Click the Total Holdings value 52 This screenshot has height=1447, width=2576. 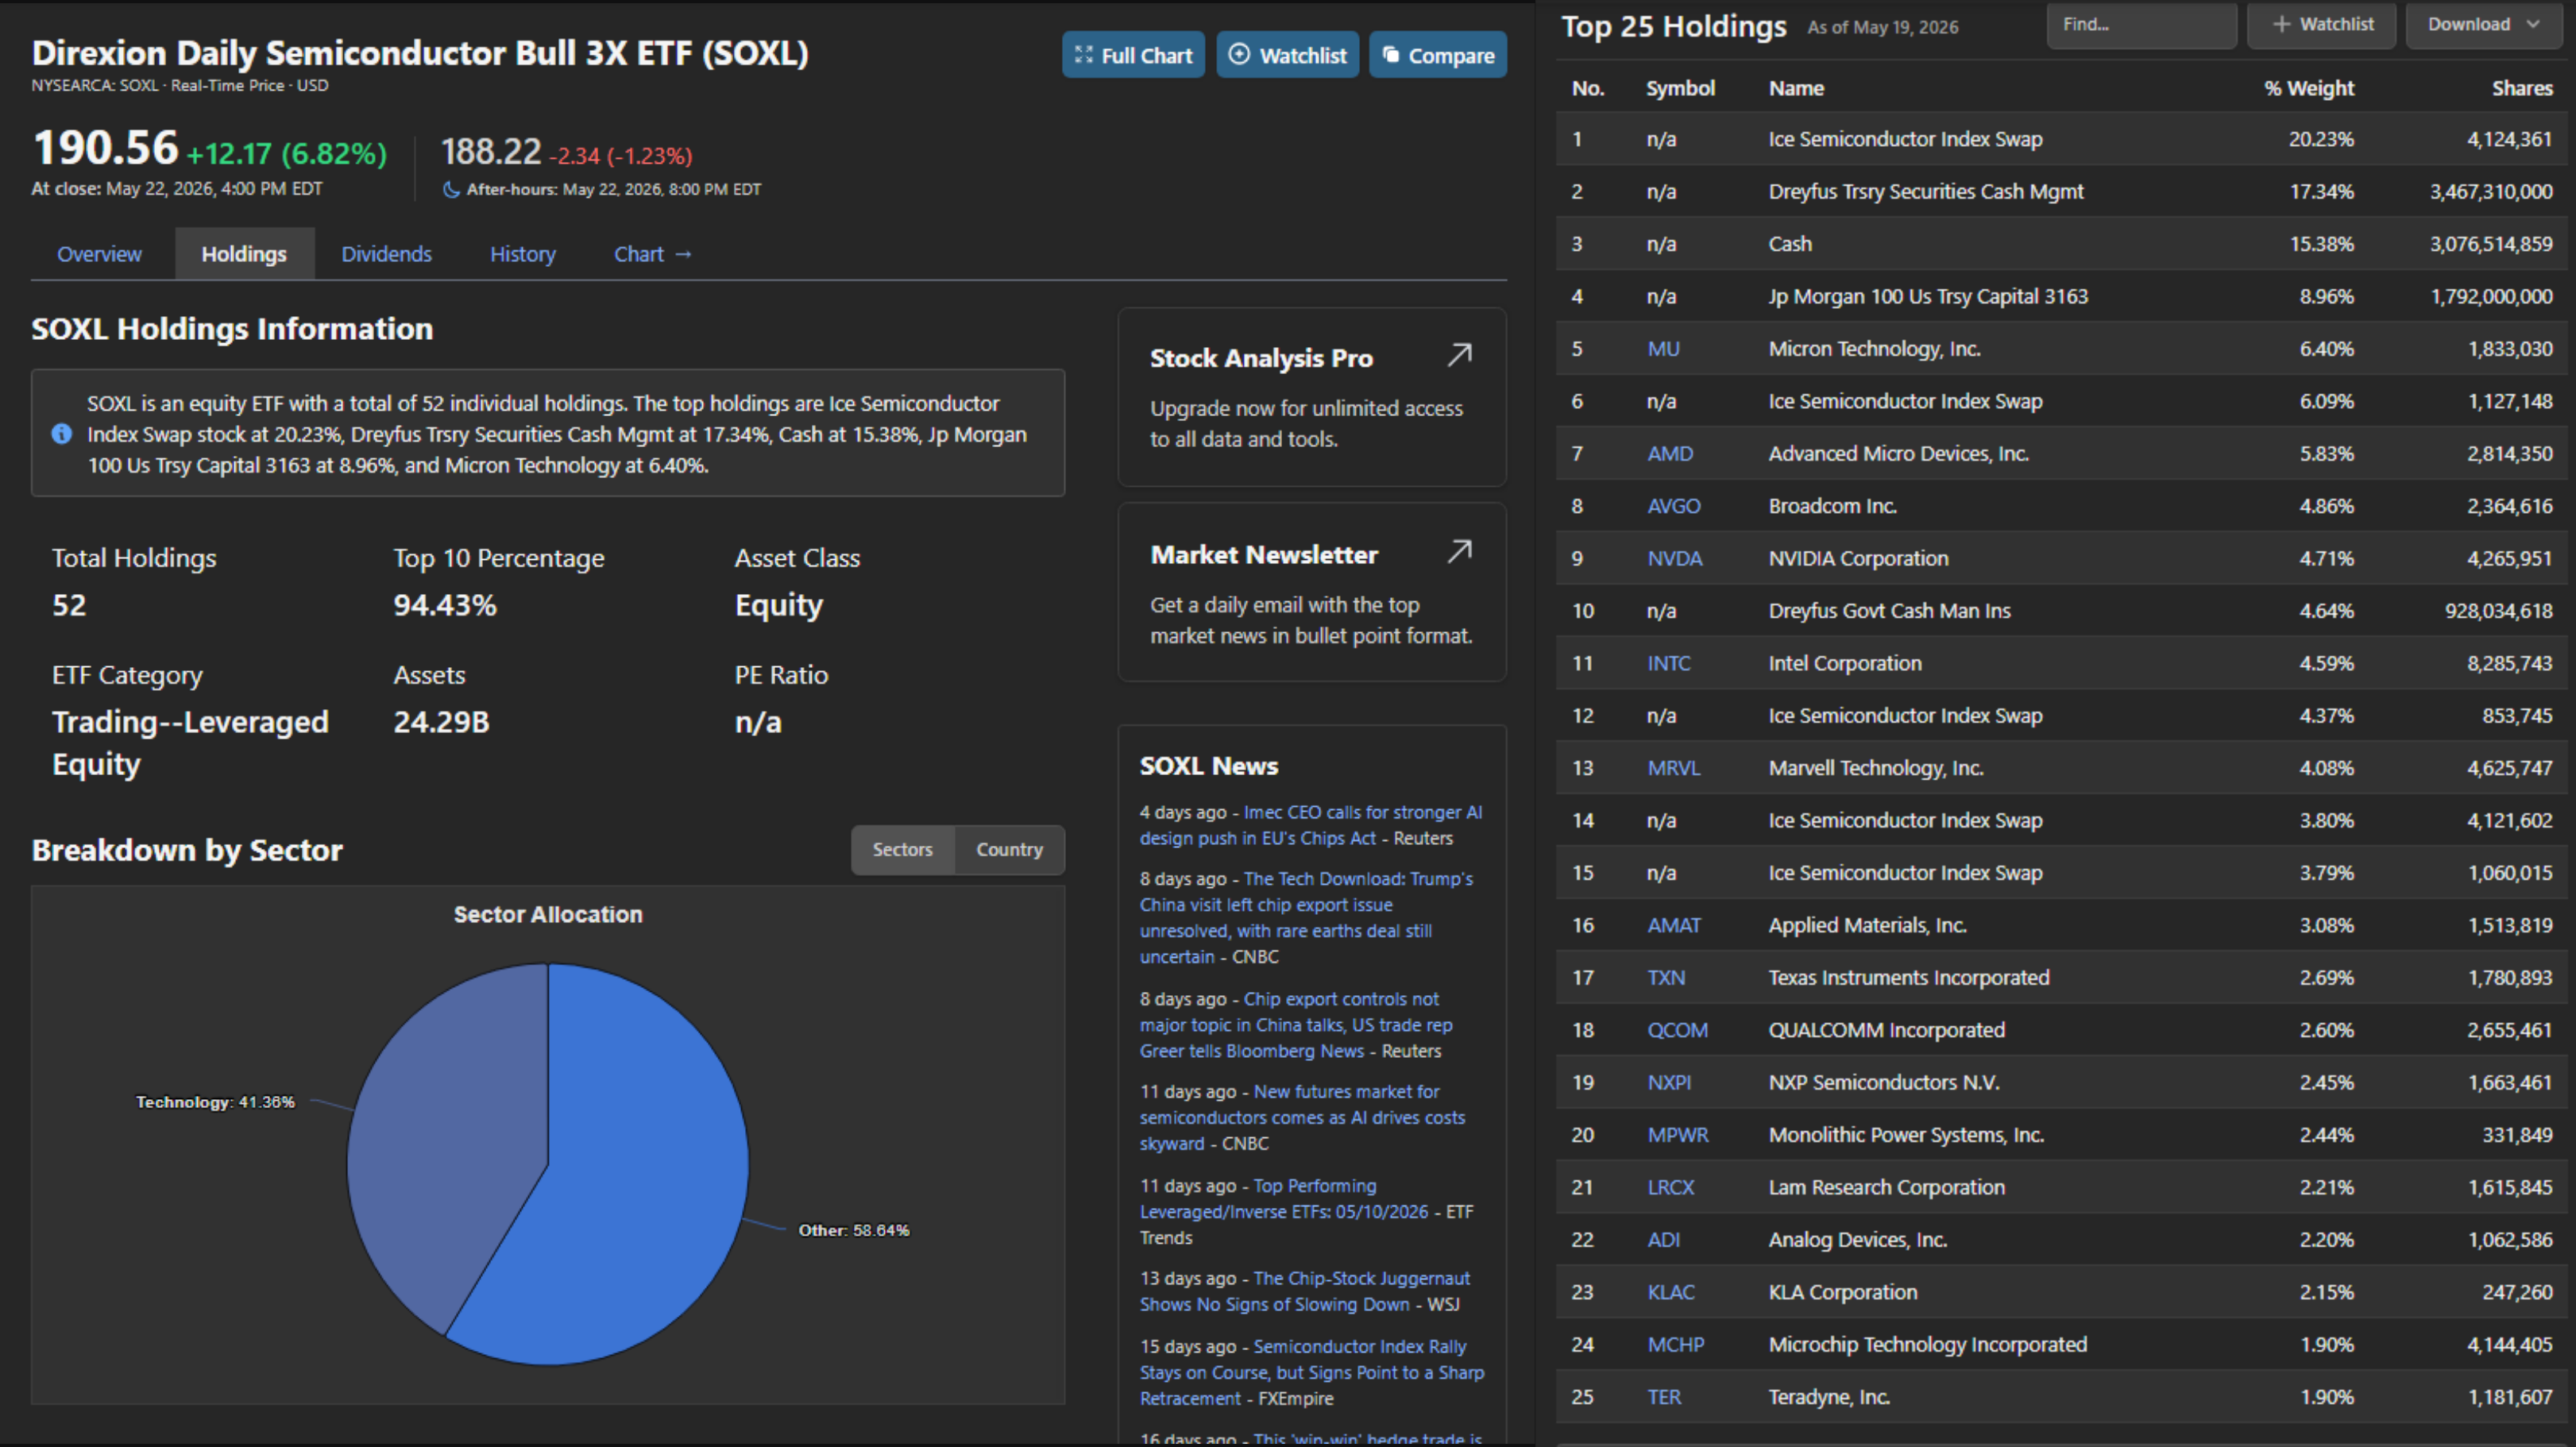click(x=69, y=605)
